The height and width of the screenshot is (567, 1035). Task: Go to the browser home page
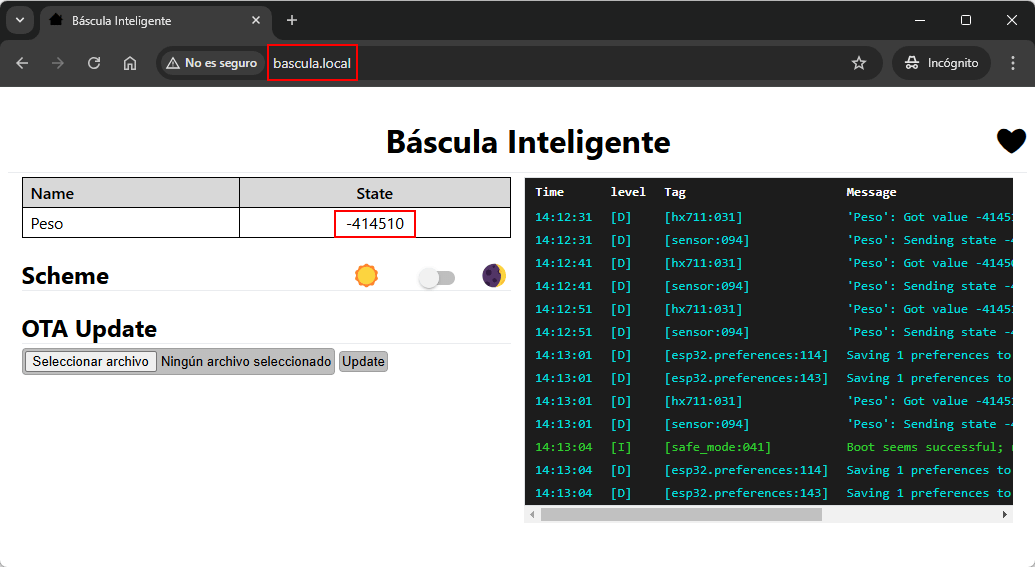[x=130, y=63]
